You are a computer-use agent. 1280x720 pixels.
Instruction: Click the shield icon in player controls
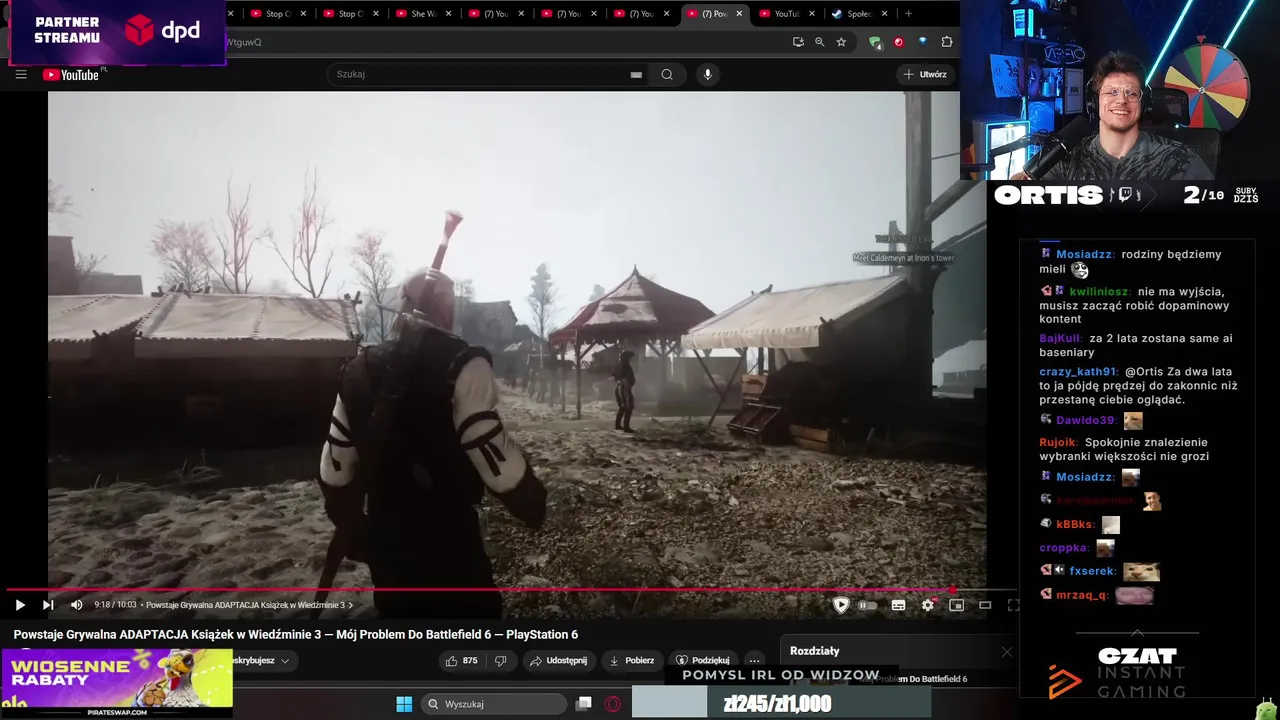[841, 605]
